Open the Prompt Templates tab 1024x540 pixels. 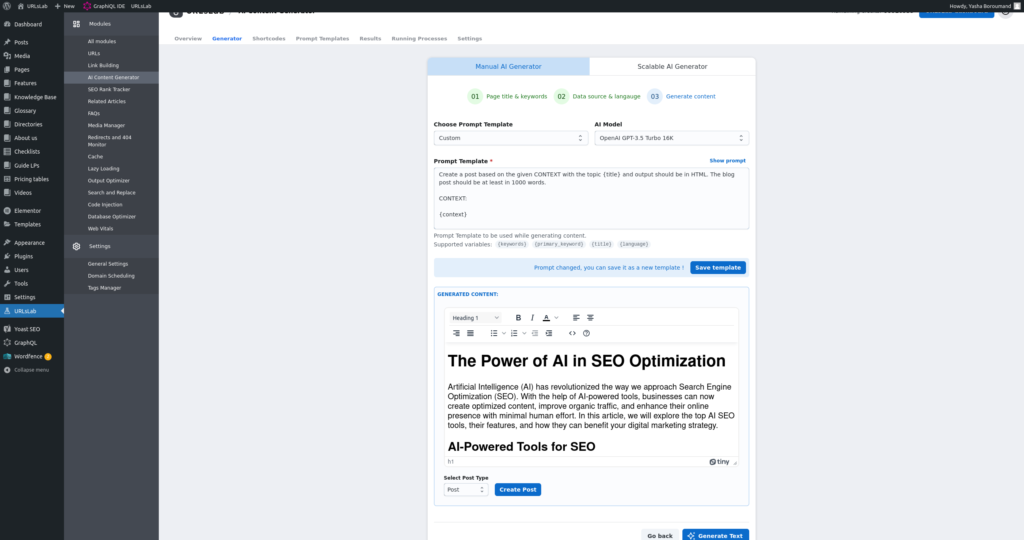[x=321, y=38]
